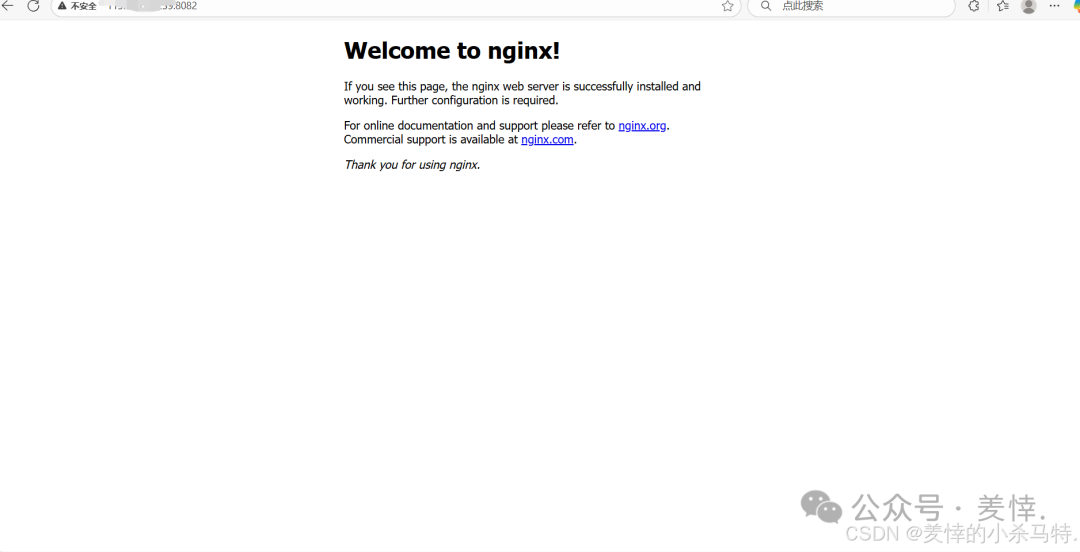Open the browser extensions puzzle icon
Viewport: 1080px width, 552px height.
pyautogui.click(x=974, y=6)
